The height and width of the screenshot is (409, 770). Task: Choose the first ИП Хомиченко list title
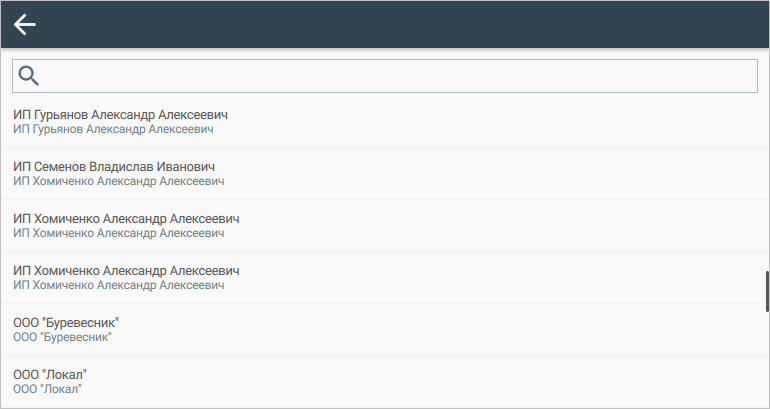[127, 218]
